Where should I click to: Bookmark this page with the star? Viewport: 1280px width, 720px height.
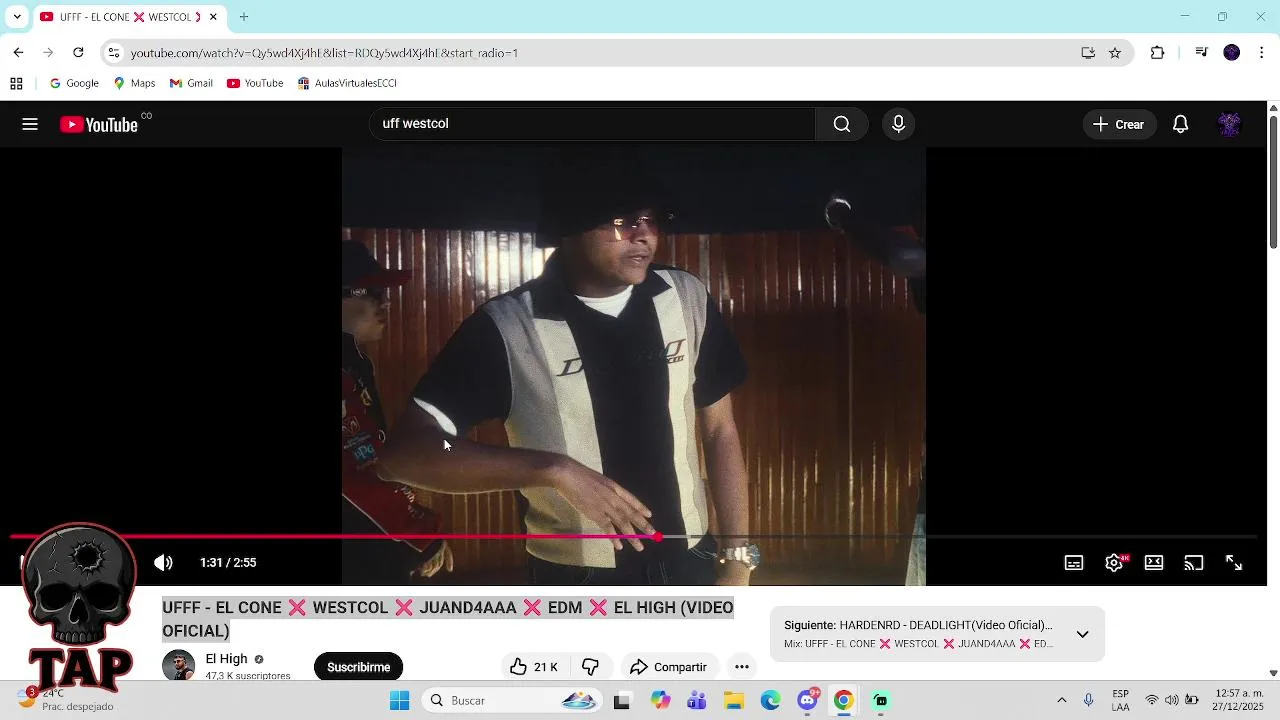(x=1115, y=53)
